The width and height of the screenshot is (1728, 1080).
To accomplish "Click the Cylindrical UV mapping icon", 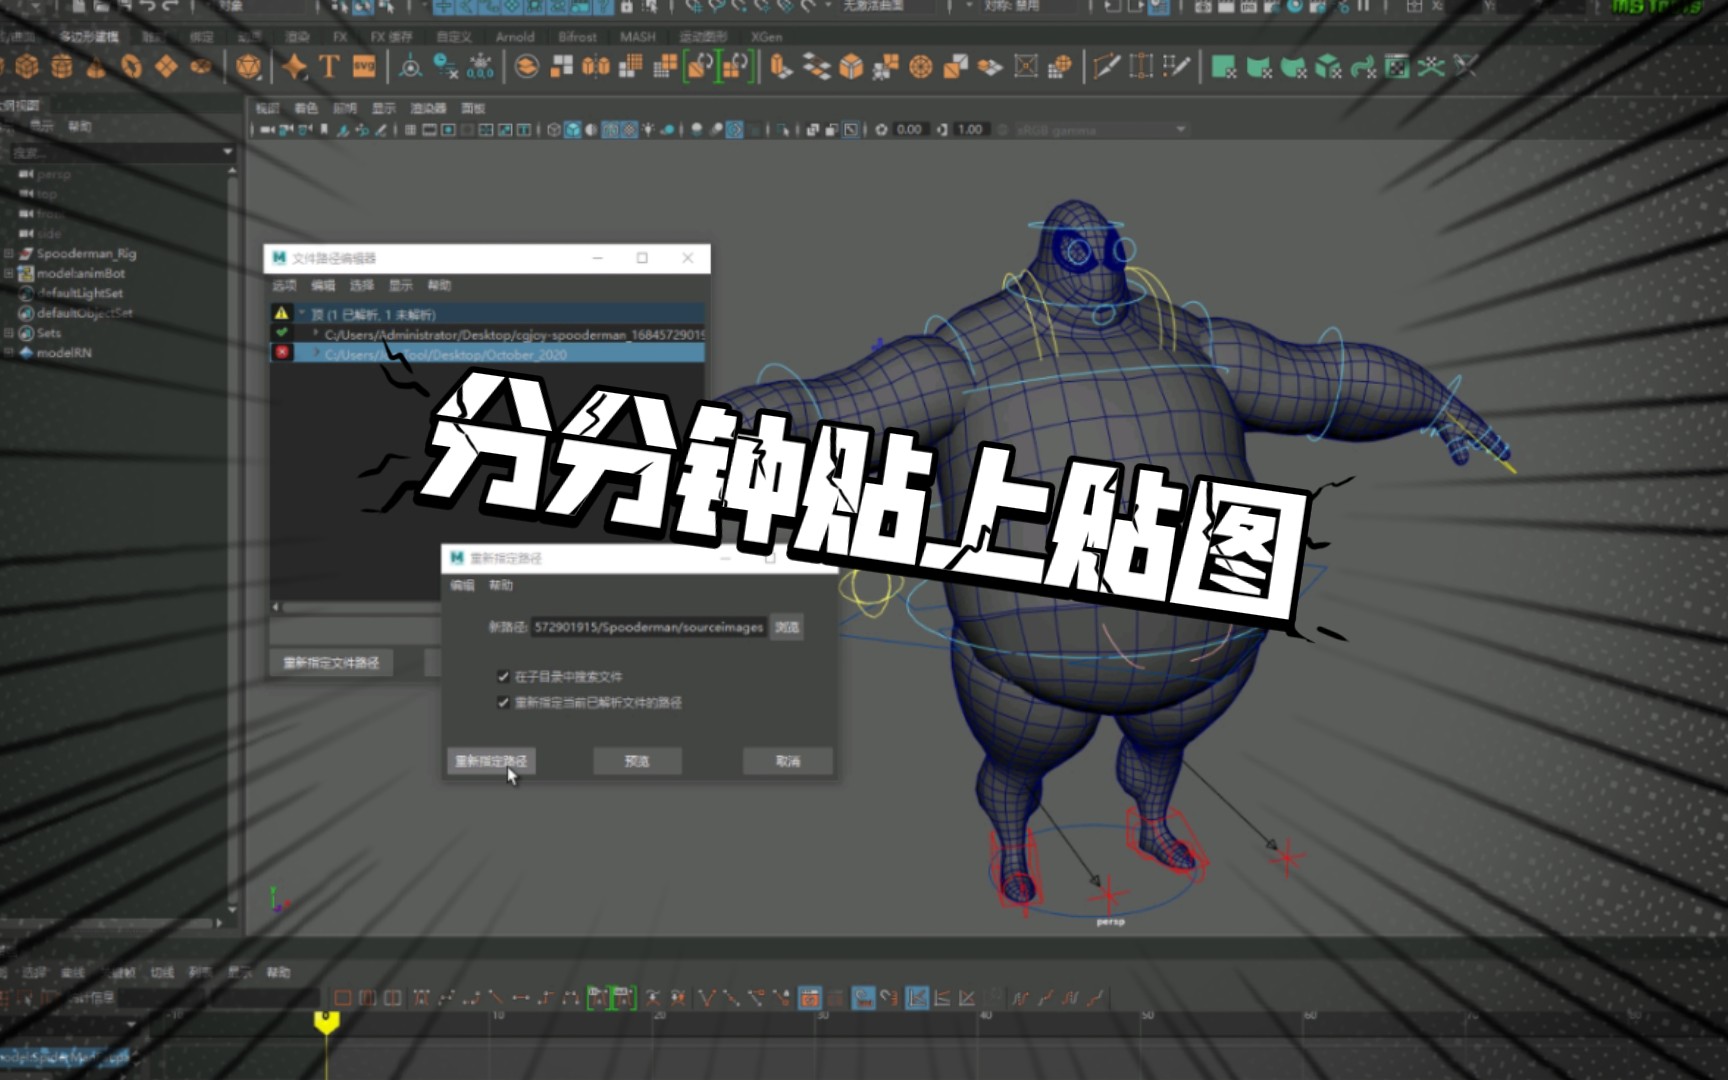I will (1259, 67).
